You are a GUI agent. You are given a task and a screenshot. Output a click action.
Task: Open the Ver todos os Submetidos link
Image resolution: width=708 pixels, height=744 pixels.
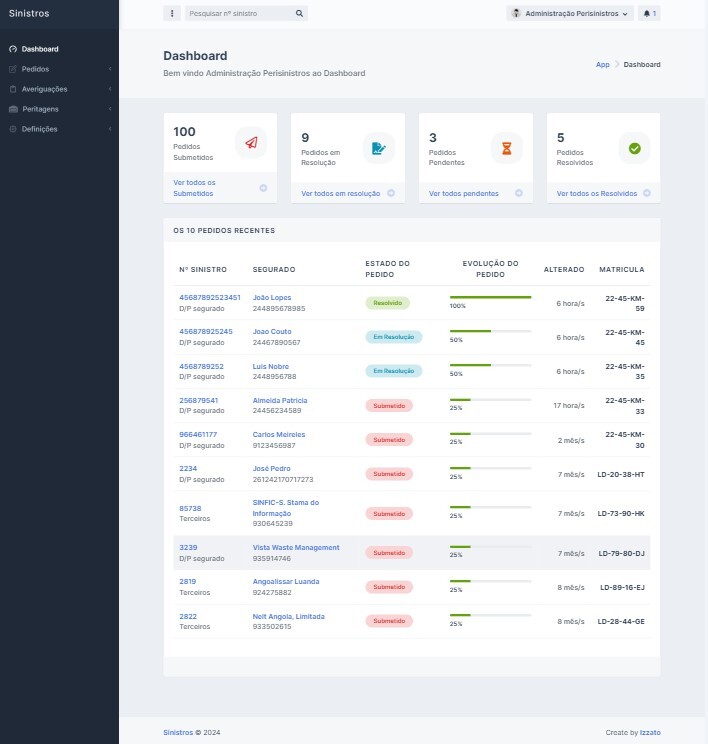(208, 187)
